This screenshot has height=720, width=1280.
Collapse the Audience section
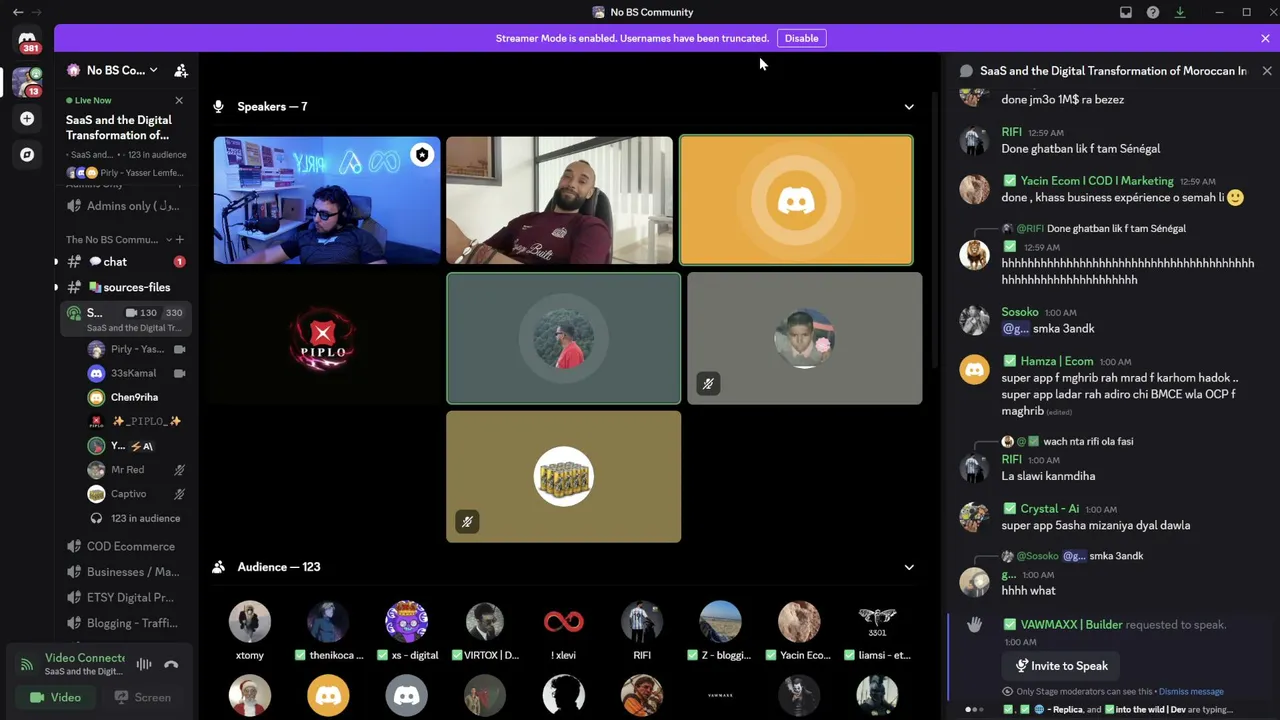pyautogui.click(x=909, y=567)
